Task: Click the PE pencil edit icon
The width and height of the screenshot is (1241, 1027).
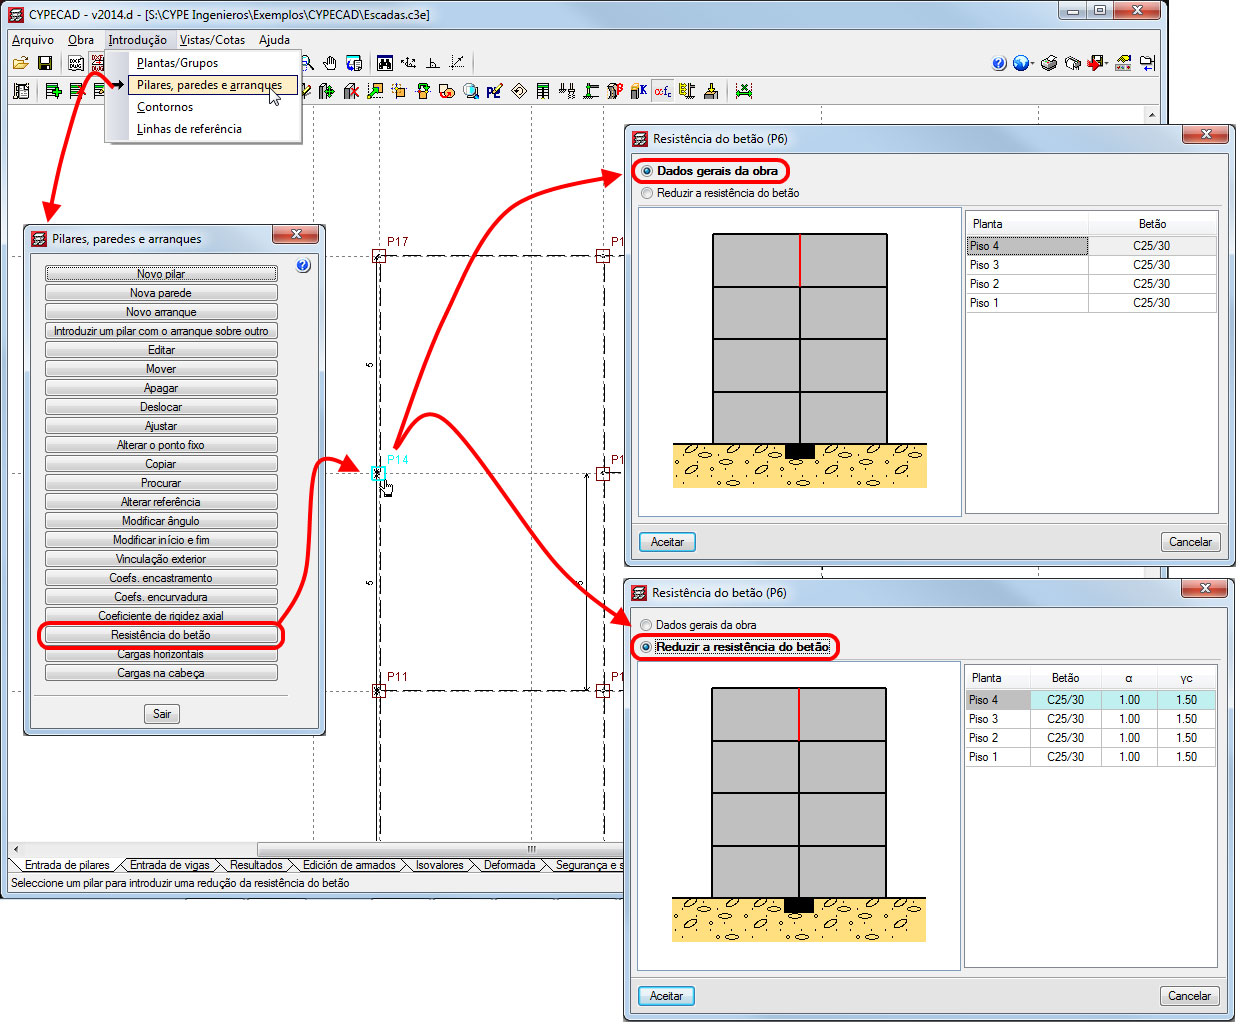Action: click(494, 91)
